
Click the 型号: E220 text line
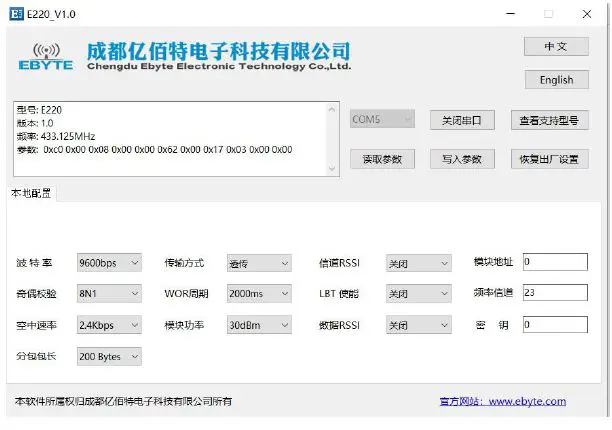click(x=39, y=110)
